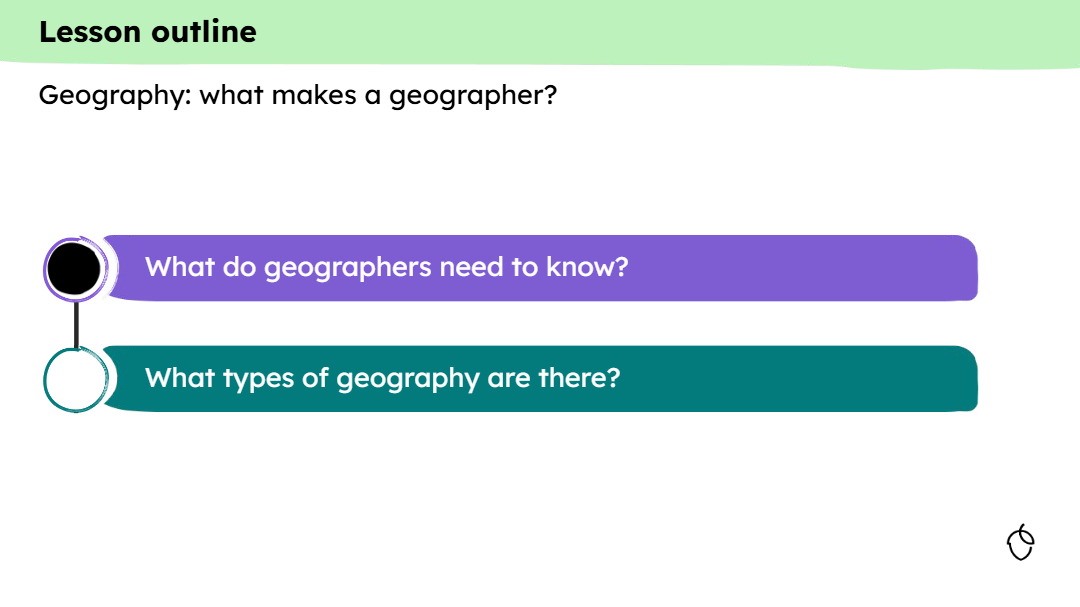
Task: Click the vertical line connecting the two circles
Action: (x=75, y=323)
